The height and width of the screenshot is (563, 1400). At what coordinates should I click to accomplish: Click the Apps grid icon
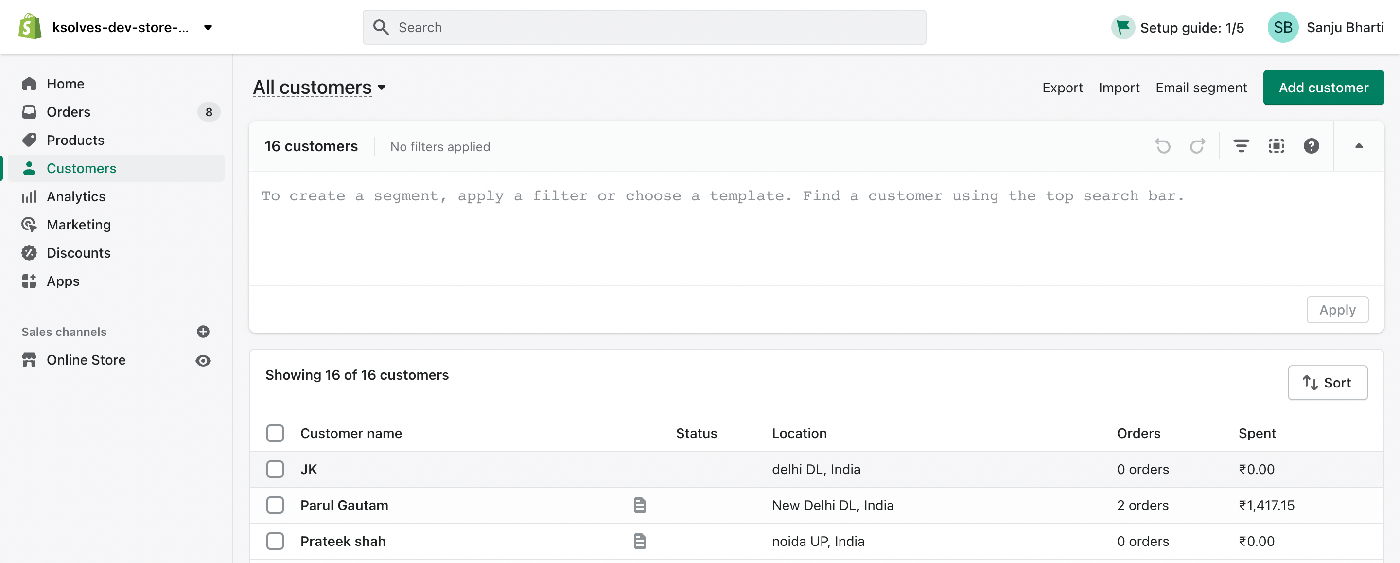tap(29, 281)
